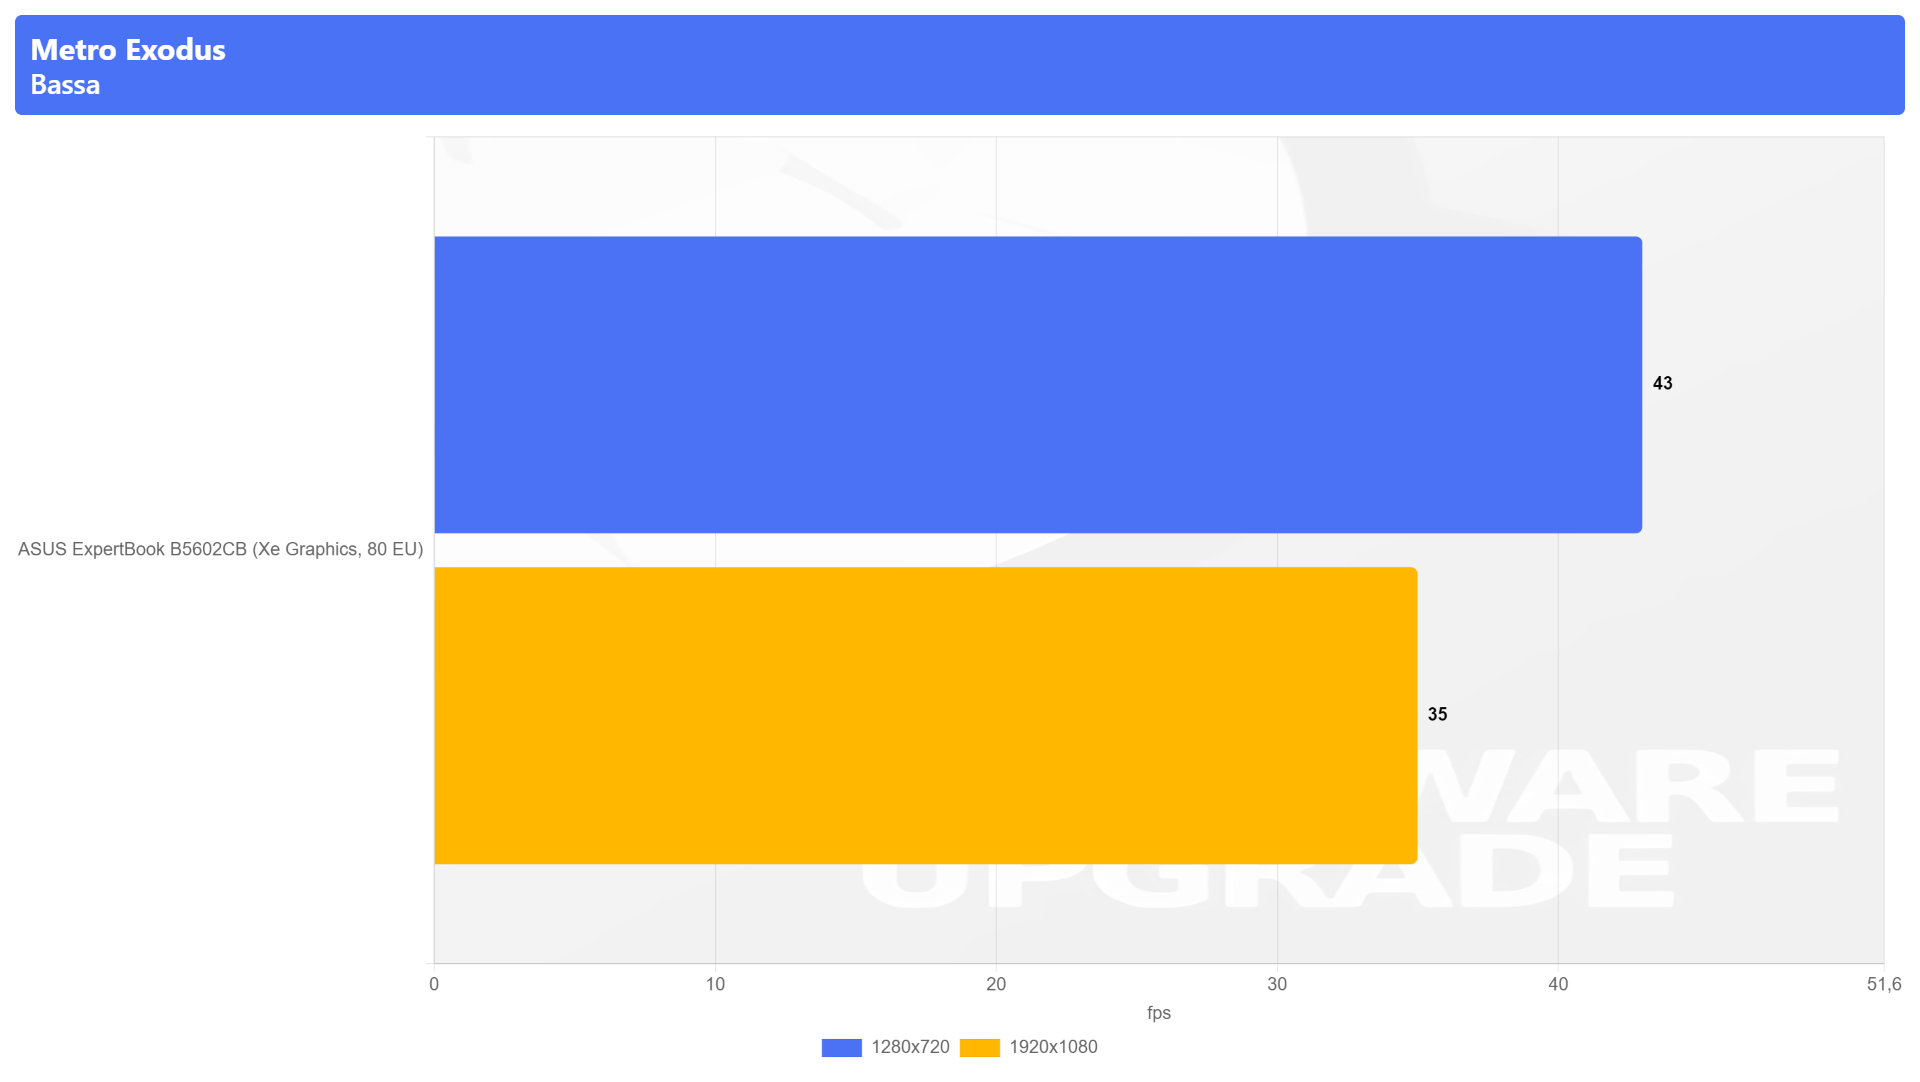Toggle the 1280x720 legend blue swatch
1920x1082 pixels.
[x=841, y=1047]
